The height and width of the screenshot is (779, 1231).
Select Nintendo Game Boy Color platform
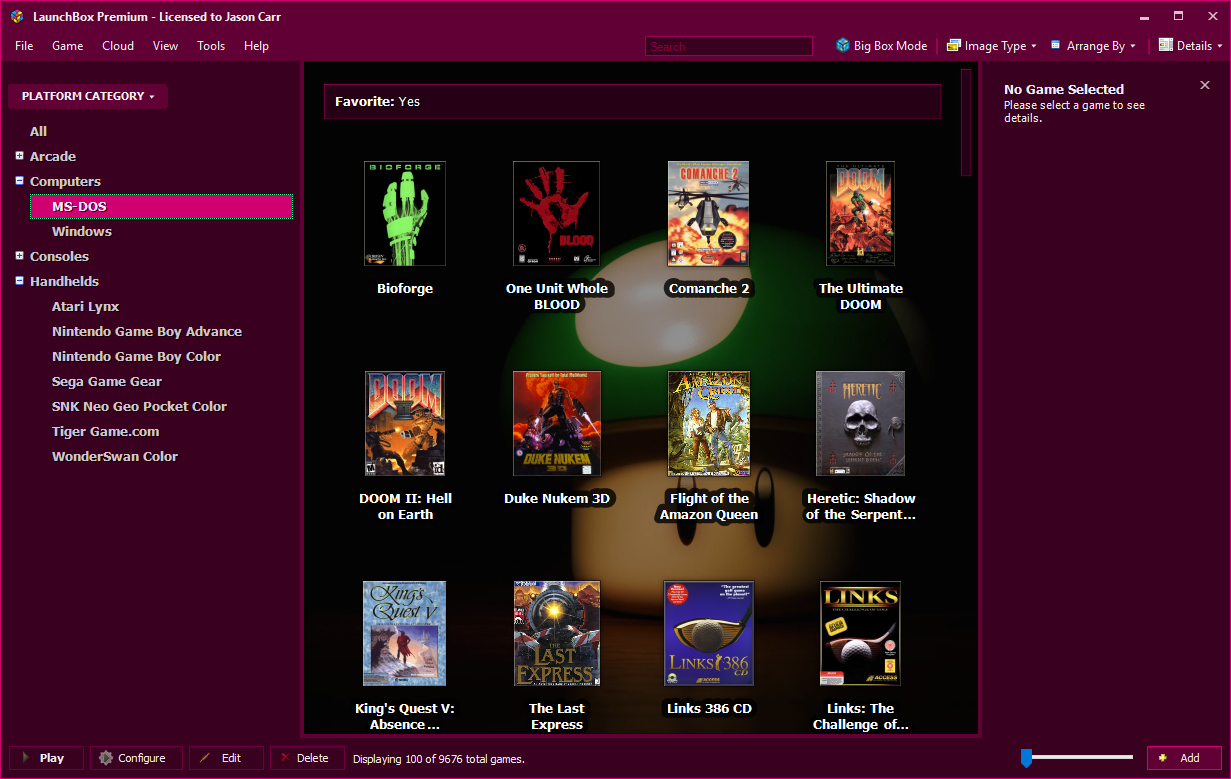coord(136,356)
